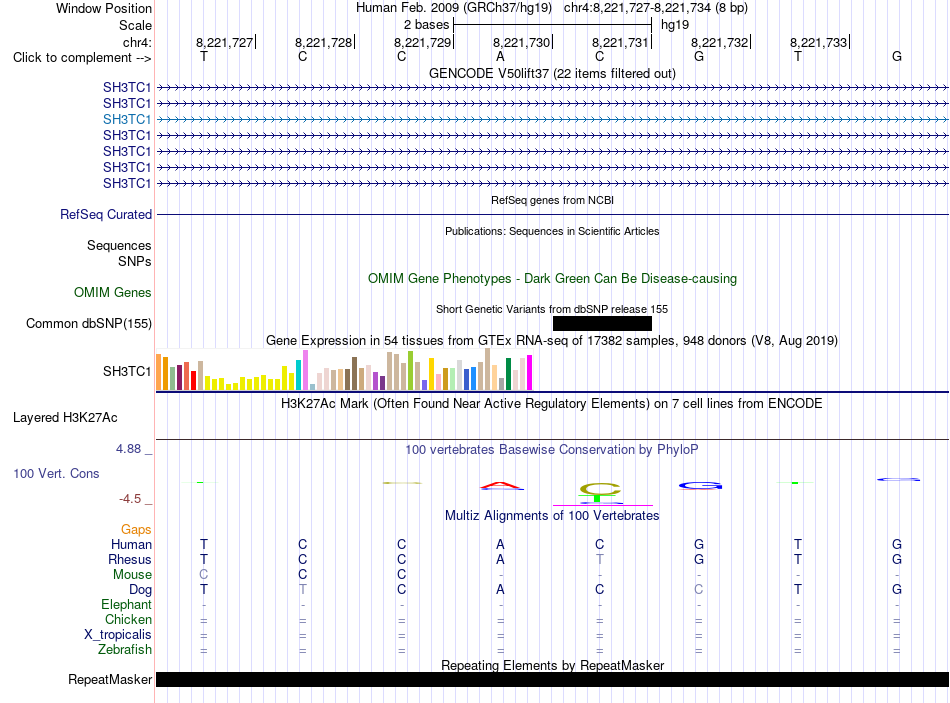Screen dimensions: 950x703
Task: Open OMIM Gene Phenotypes green title
Action: tap(552, 279)
